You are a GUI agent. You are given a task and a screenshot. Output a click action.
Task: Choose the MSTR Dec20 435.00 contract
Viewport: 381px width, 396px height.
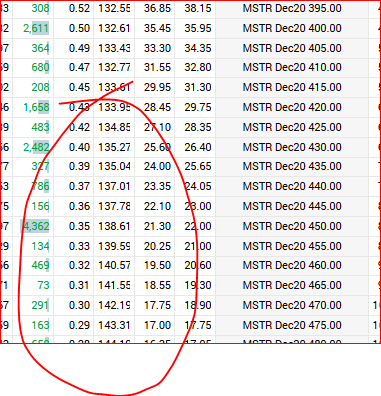[292, 166]
